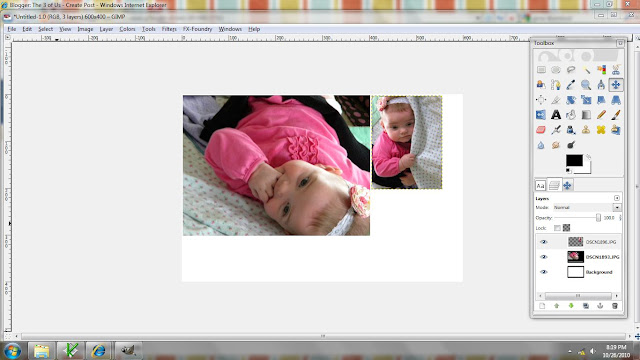
Task: Open the File menu
Action: click(x=12, y=29)
